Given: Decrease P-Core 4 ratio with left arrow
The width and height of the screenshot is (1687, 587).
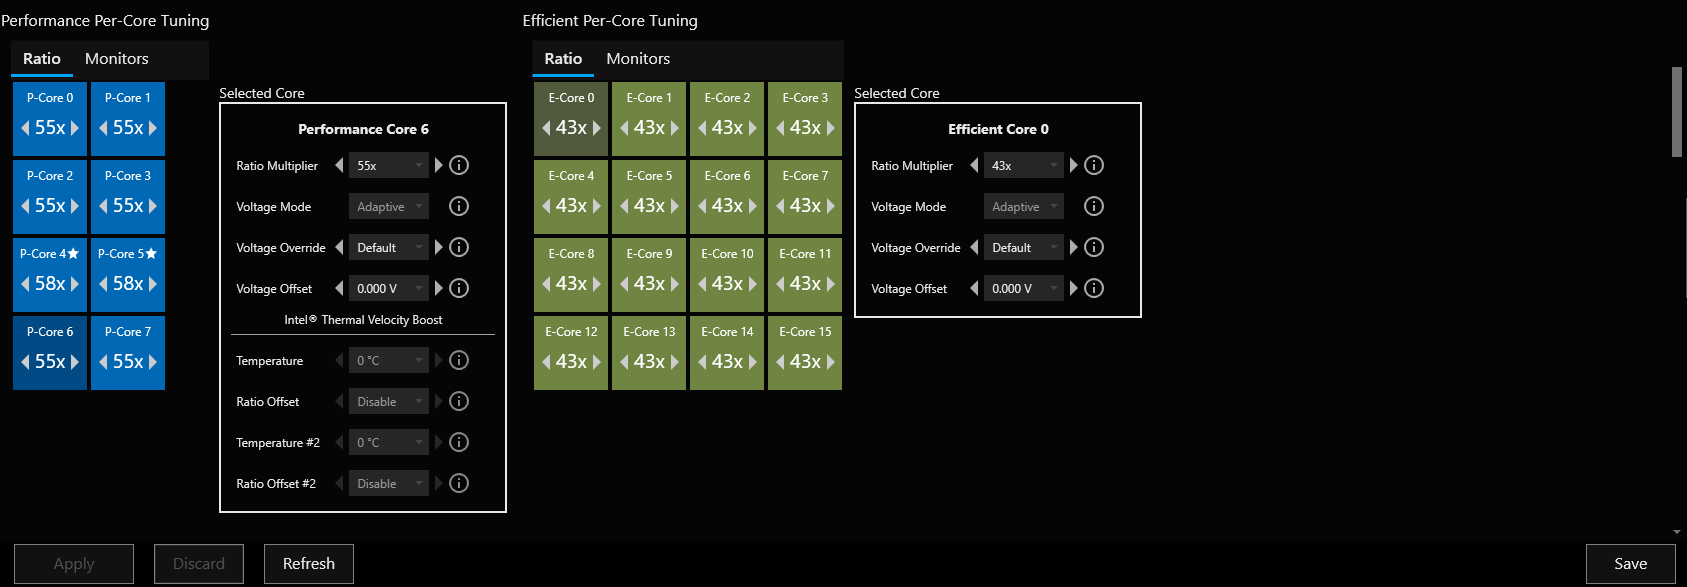Looking at the screenshot, I should (x=25, y=284).
